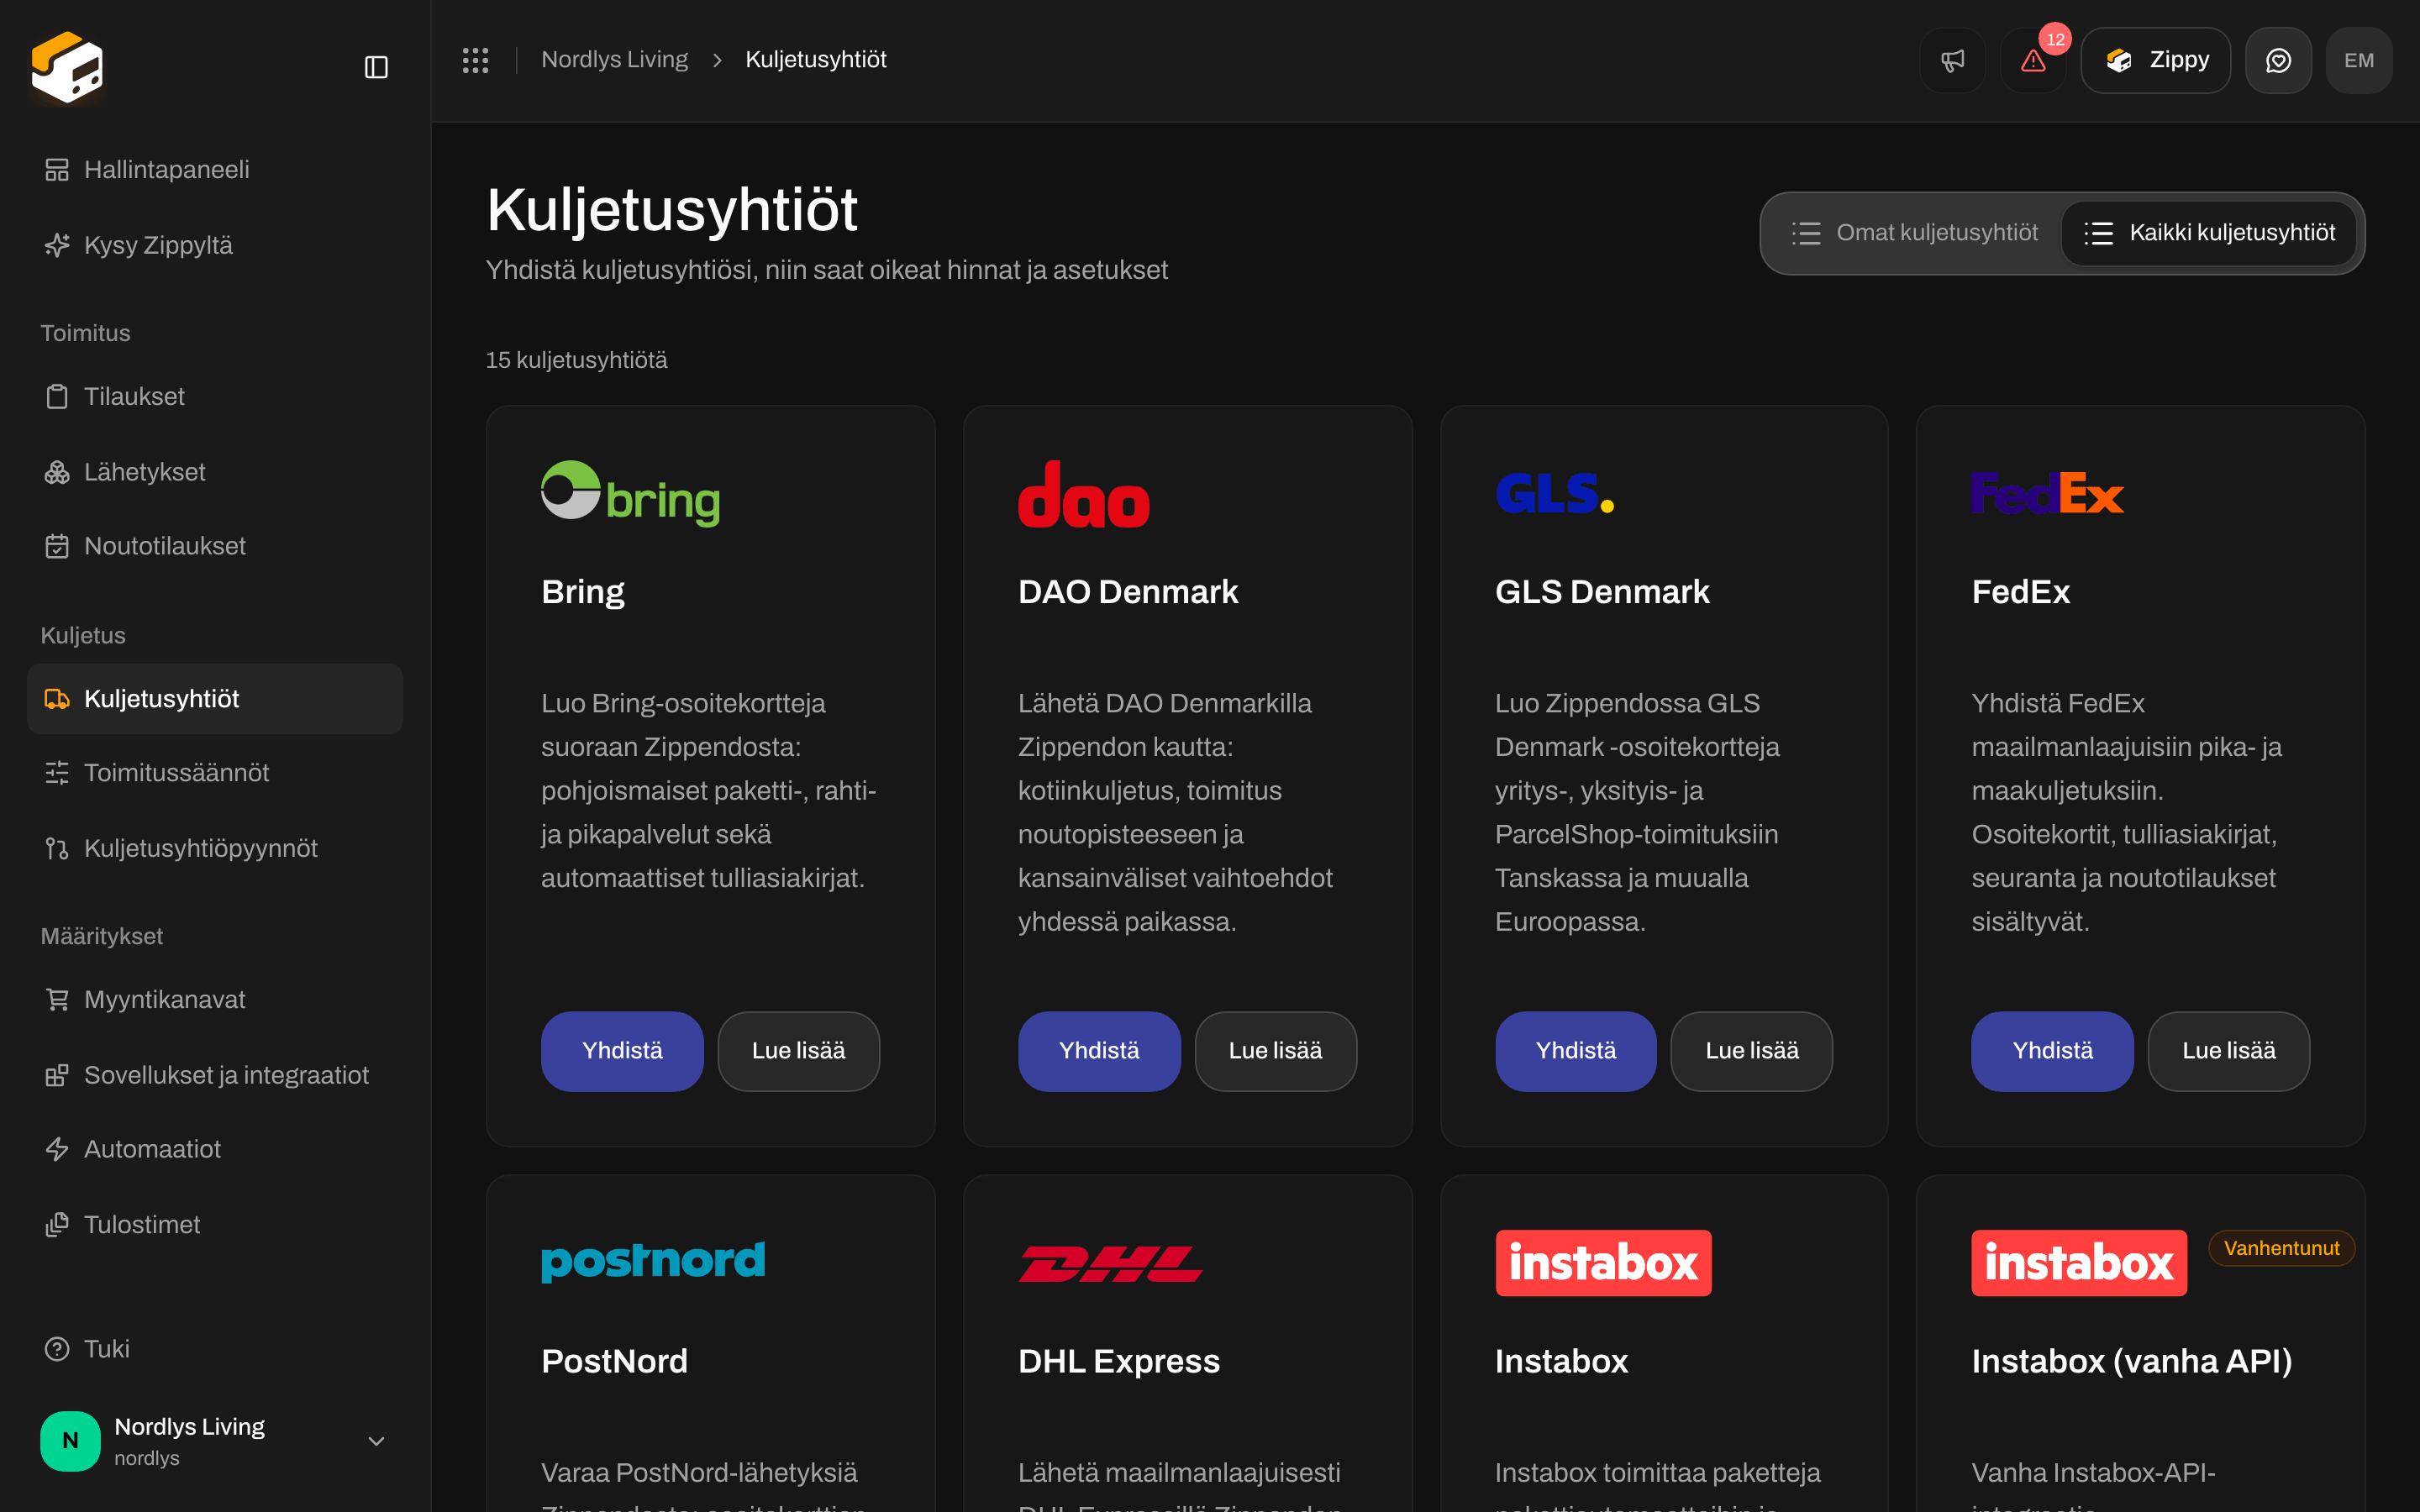Click the Tulostimet printer icon
Viewport: 2420px width, 1512px height.
(57, 1225)
